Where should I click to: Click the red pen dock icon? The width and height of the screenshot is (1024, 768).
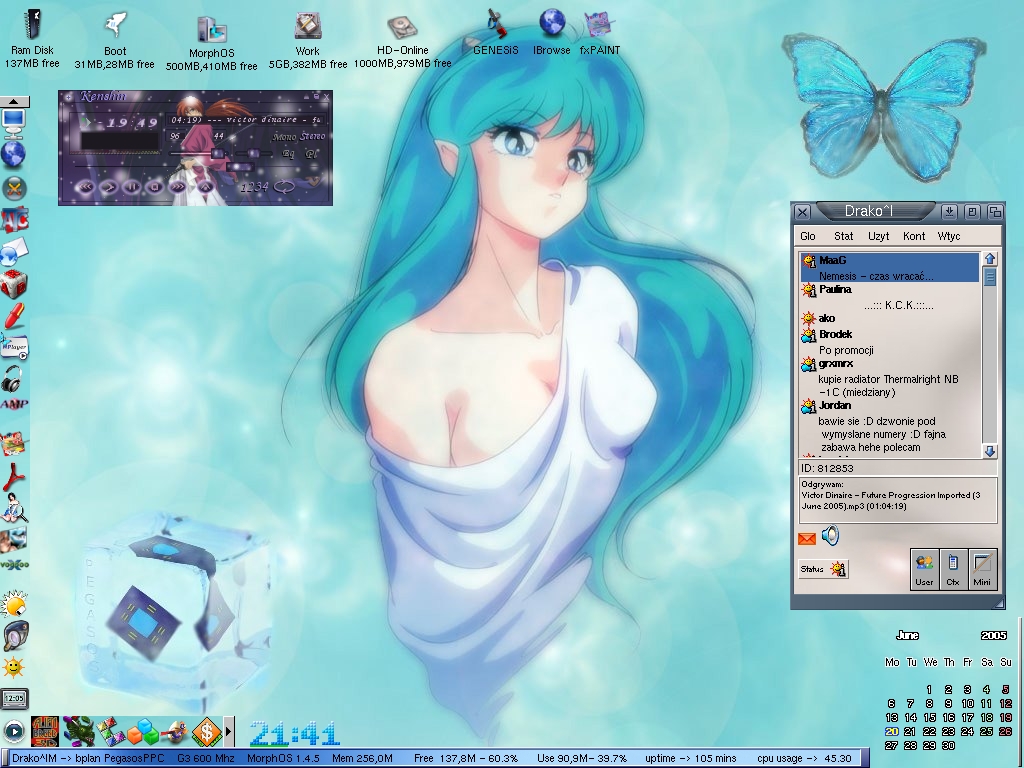coord(14,317)
